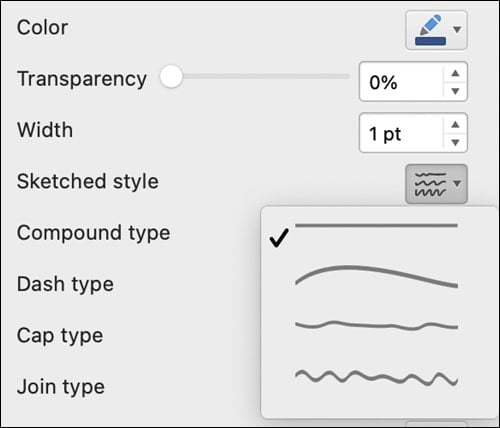Image resolution: width=500 pixels, height=428 pixels.
Task: Choose the freehand wobbly line style
Action: (x=376, y=325)
